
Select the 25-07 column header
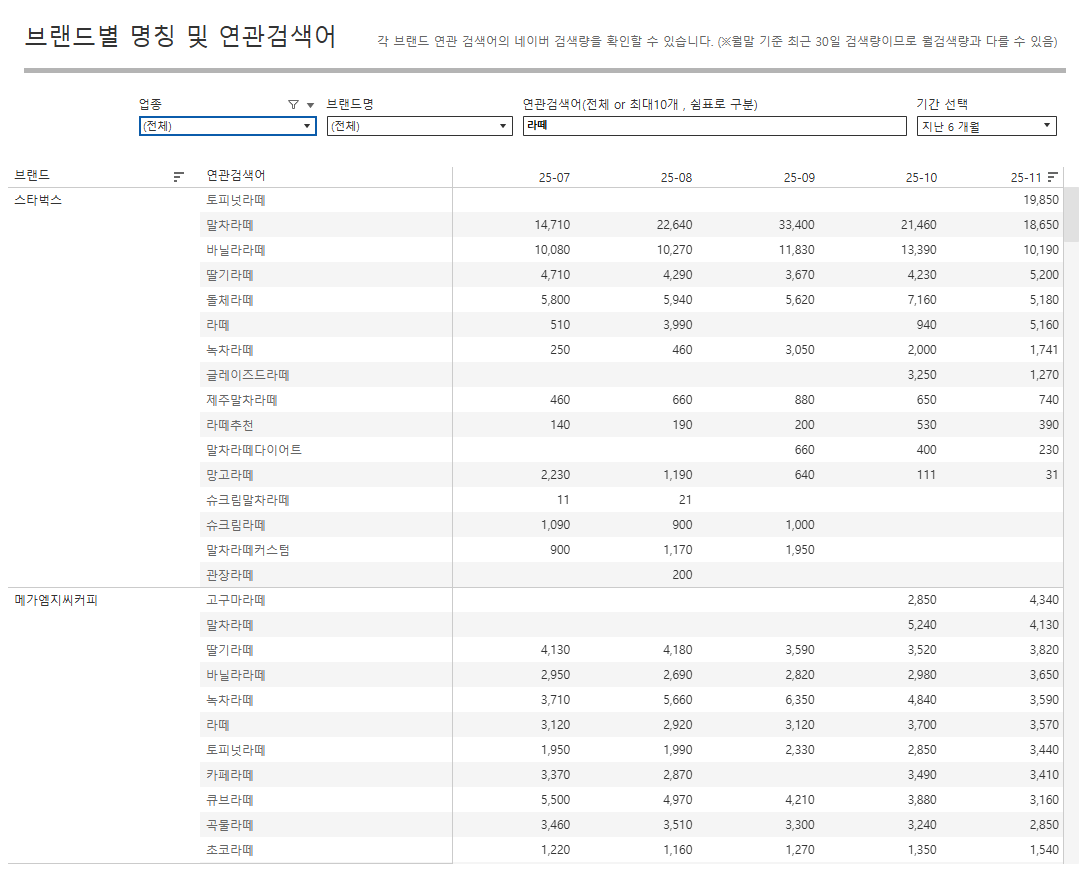click(554, 178)
